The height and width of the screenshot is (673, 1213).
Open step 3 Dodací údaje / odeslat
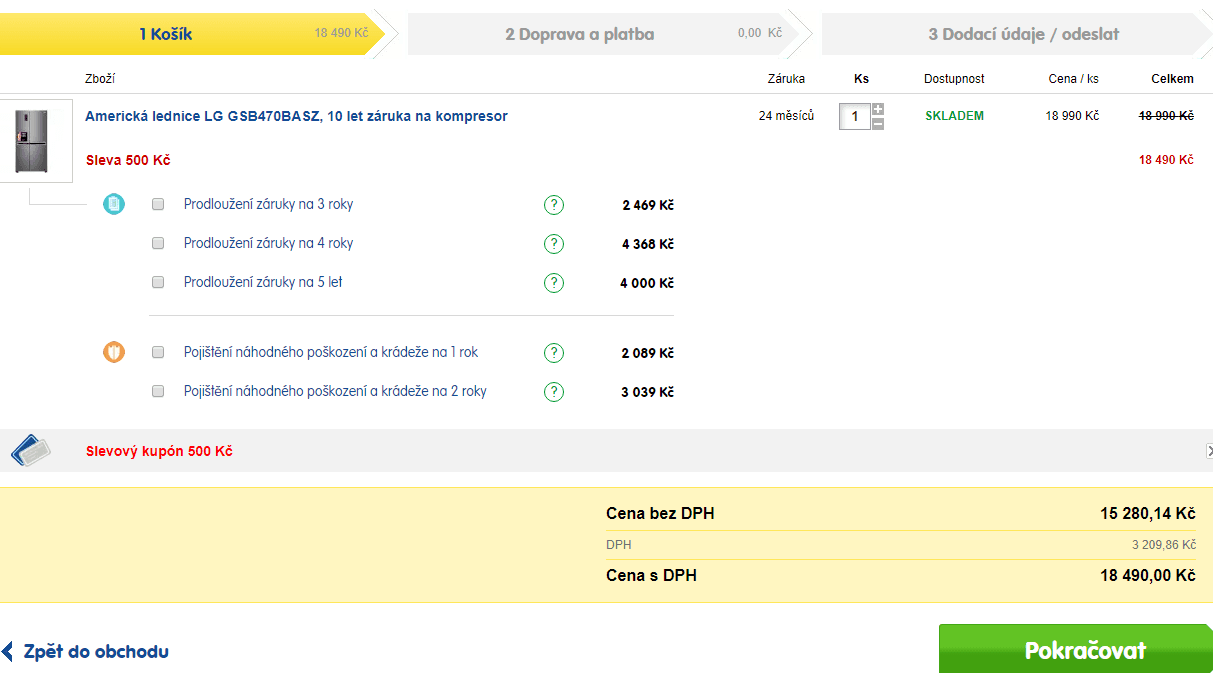[x=1015, y=34]
